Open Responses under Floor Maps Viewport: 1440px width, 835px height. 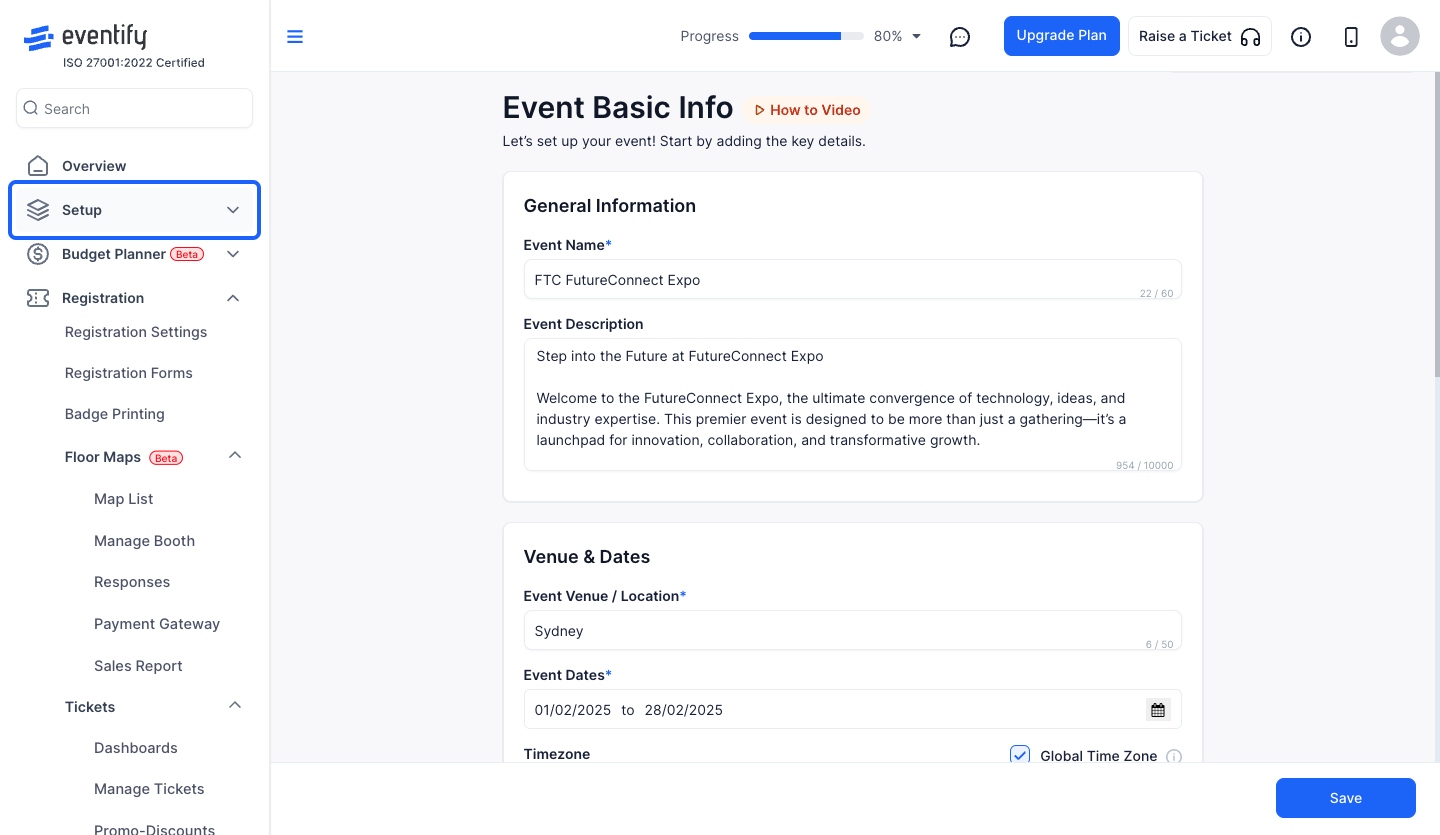[x=132, y=582]
